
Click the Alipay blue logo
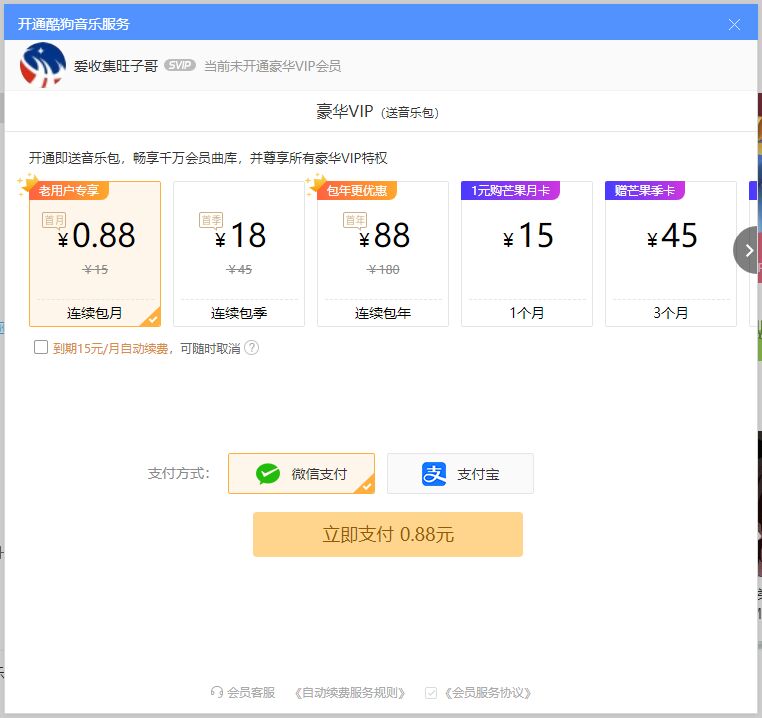coord(434,474)
